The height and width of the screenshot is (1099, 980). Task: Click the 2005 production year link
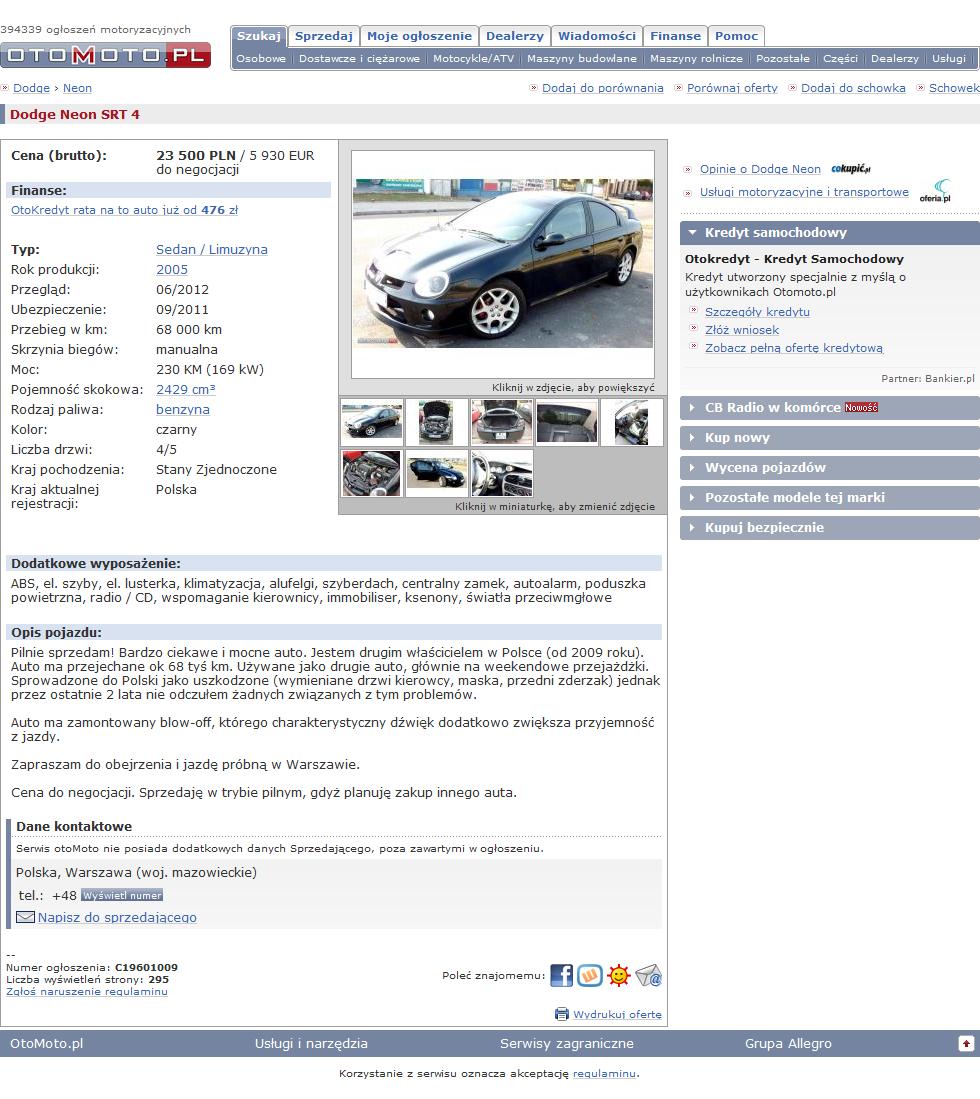(x=172, y=269)
